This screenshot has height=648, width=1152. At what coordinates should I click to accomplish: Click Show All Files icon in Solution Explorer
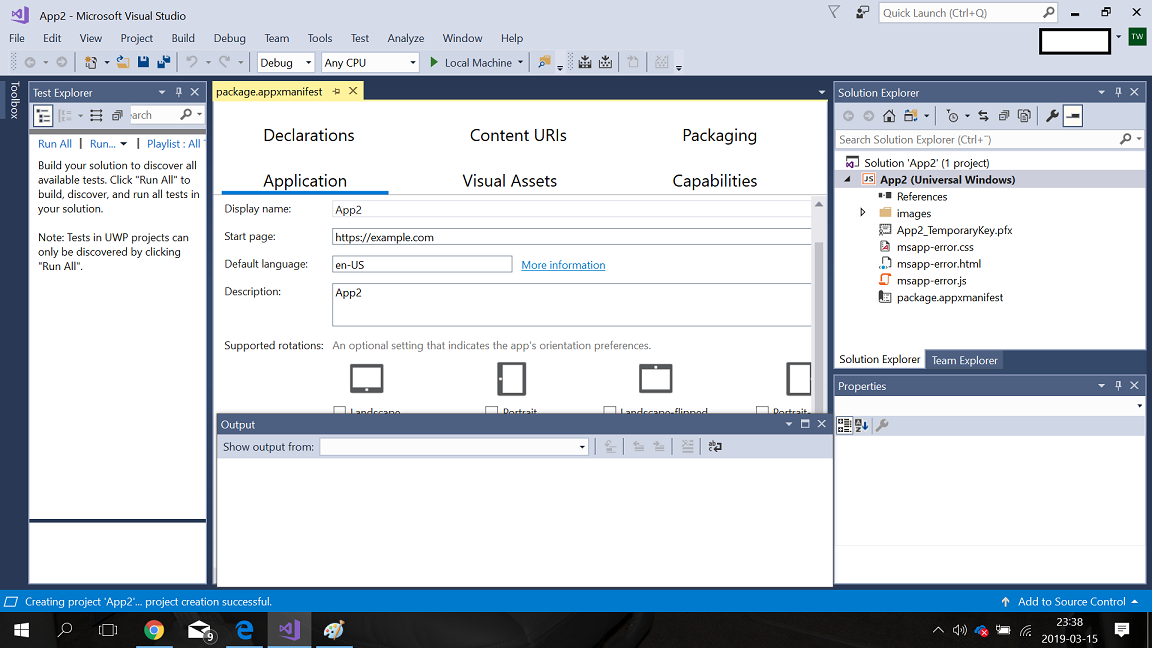click(x=1024, y=116)
